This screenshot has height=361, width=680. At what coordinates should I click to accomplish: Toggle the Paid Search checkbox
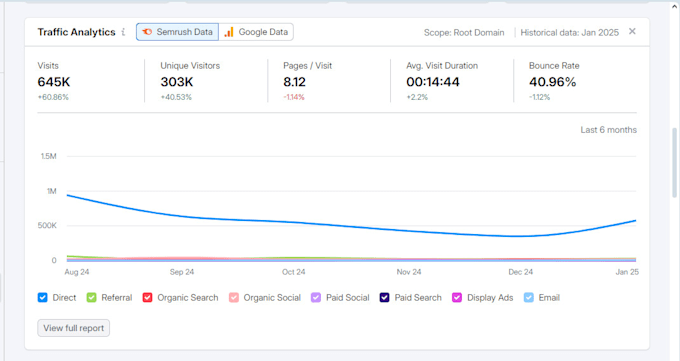(x=384, y=298)
